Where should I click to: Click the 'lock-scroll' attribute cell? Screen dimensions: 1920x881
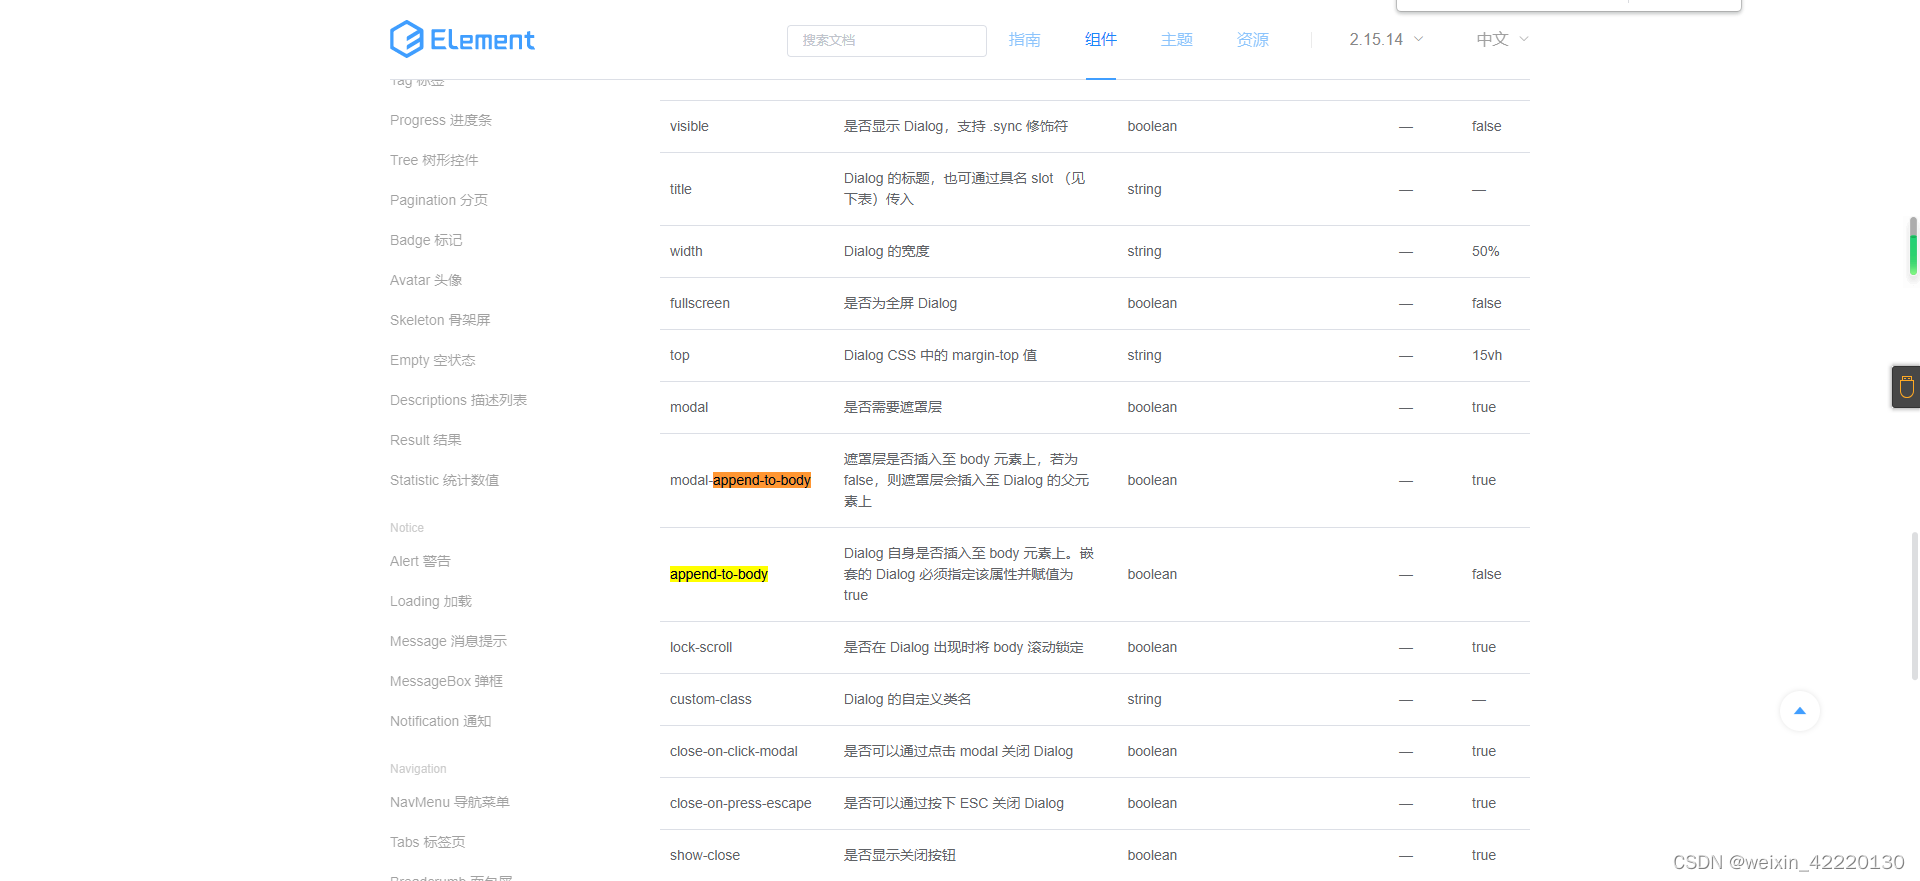point(701,647)
